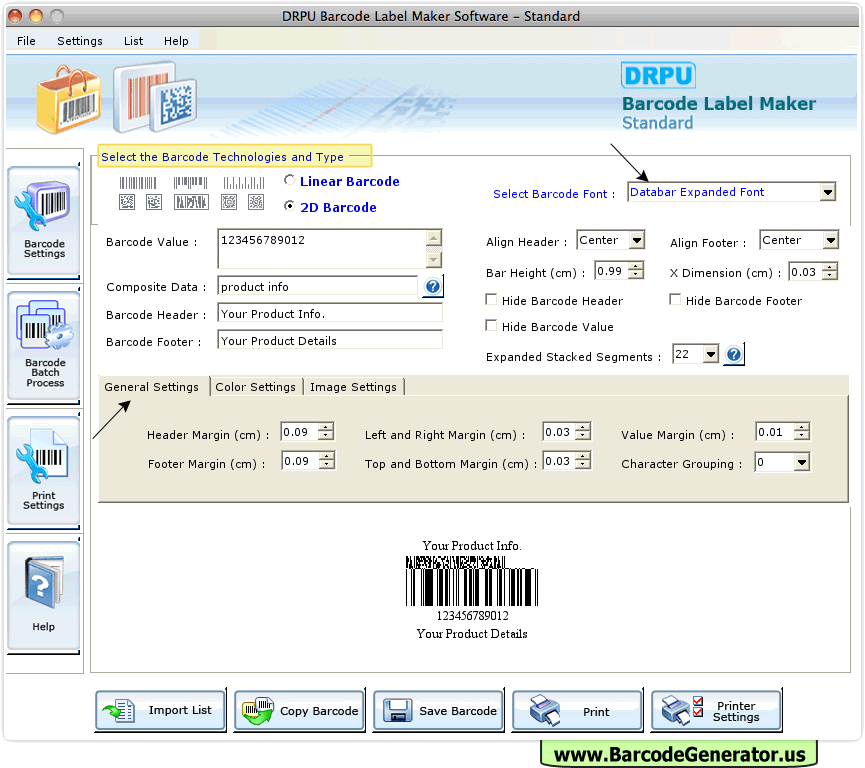Click the Barcode Header input field
The height and width of the screenshot is (768, 865).
330,313
